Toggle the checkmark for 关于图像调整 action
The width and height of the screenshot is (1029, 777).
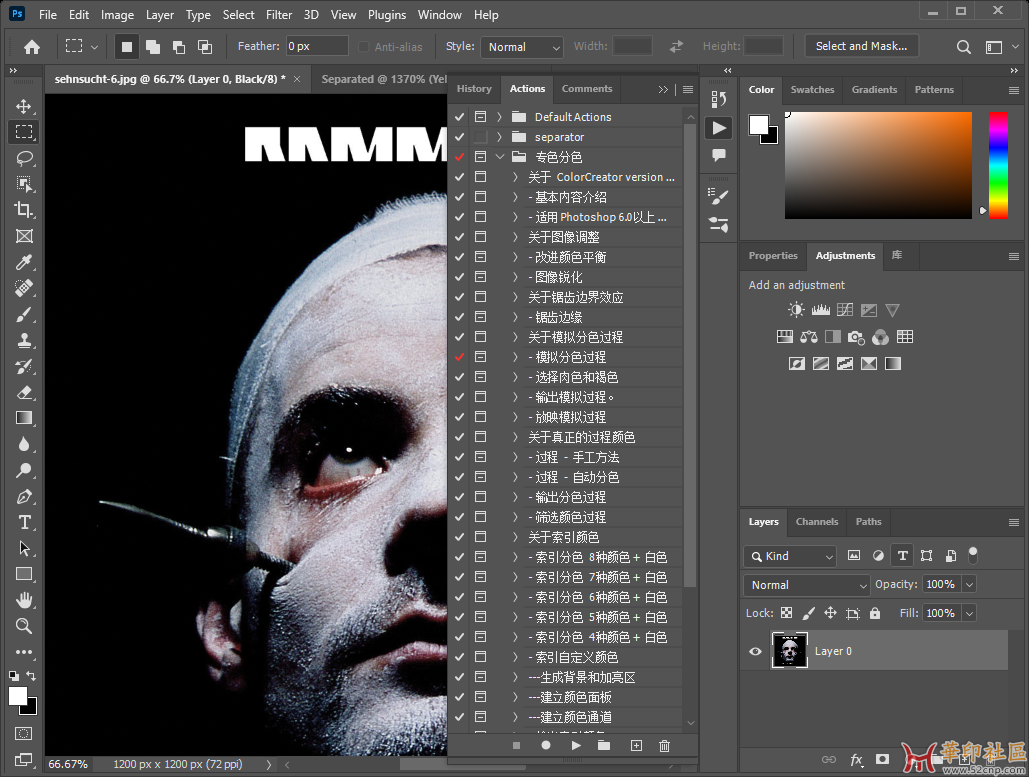(459, 237)
